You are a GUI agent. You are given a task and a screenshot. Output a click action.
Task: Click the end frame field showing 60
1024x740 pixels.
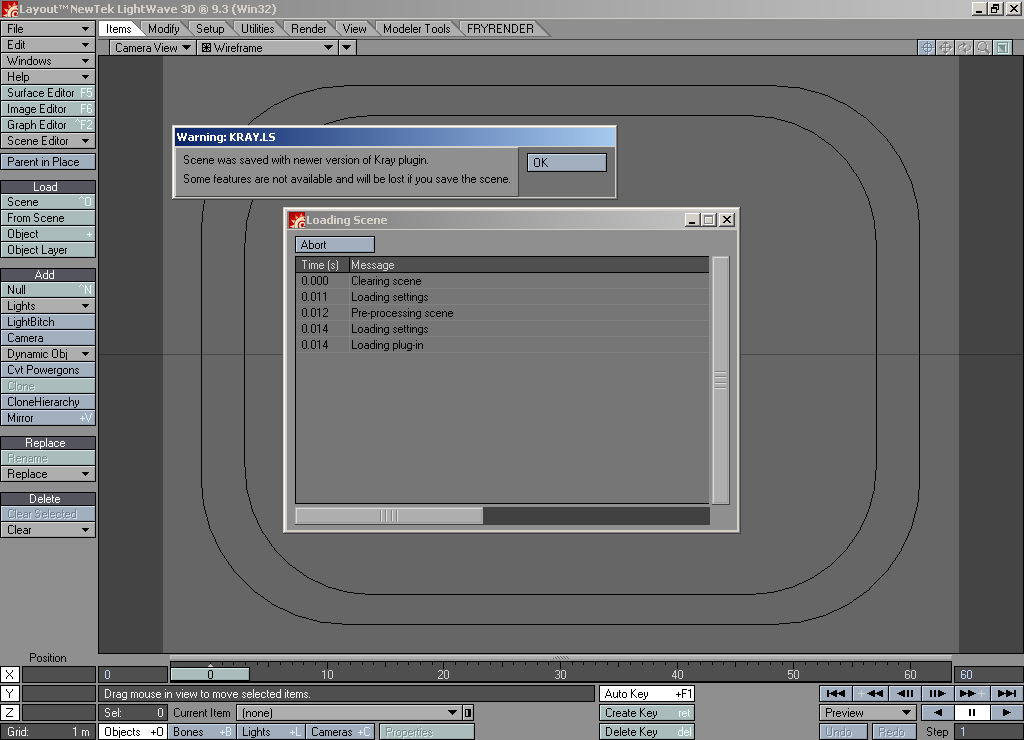tap(988, 675)
